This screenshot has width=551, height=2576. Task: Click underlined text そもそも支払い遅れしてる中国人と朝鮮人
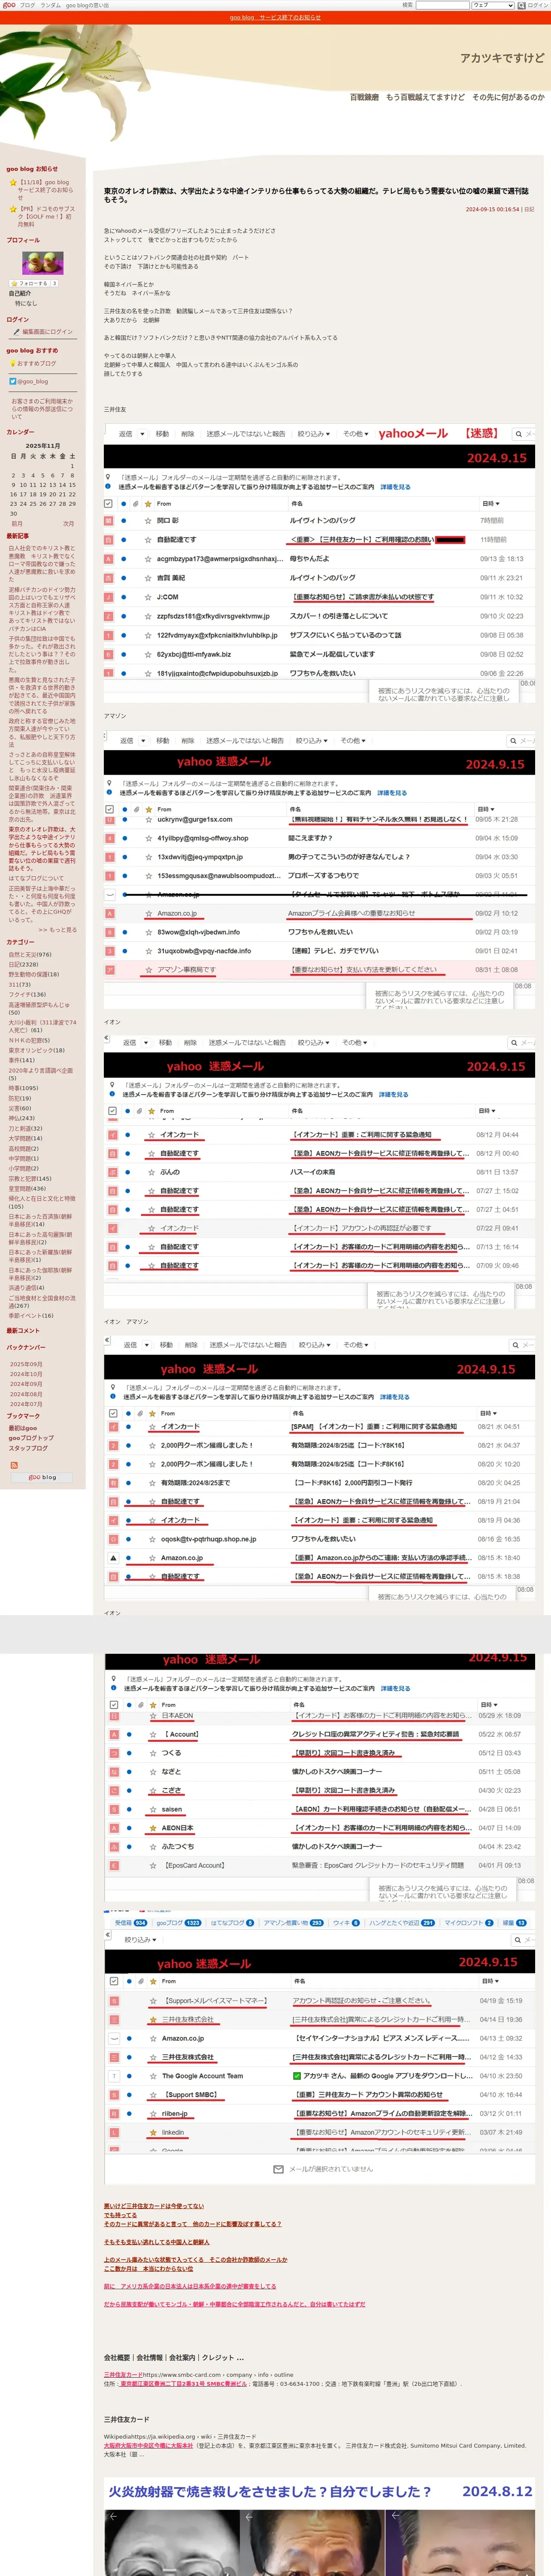pos(157,2242)
